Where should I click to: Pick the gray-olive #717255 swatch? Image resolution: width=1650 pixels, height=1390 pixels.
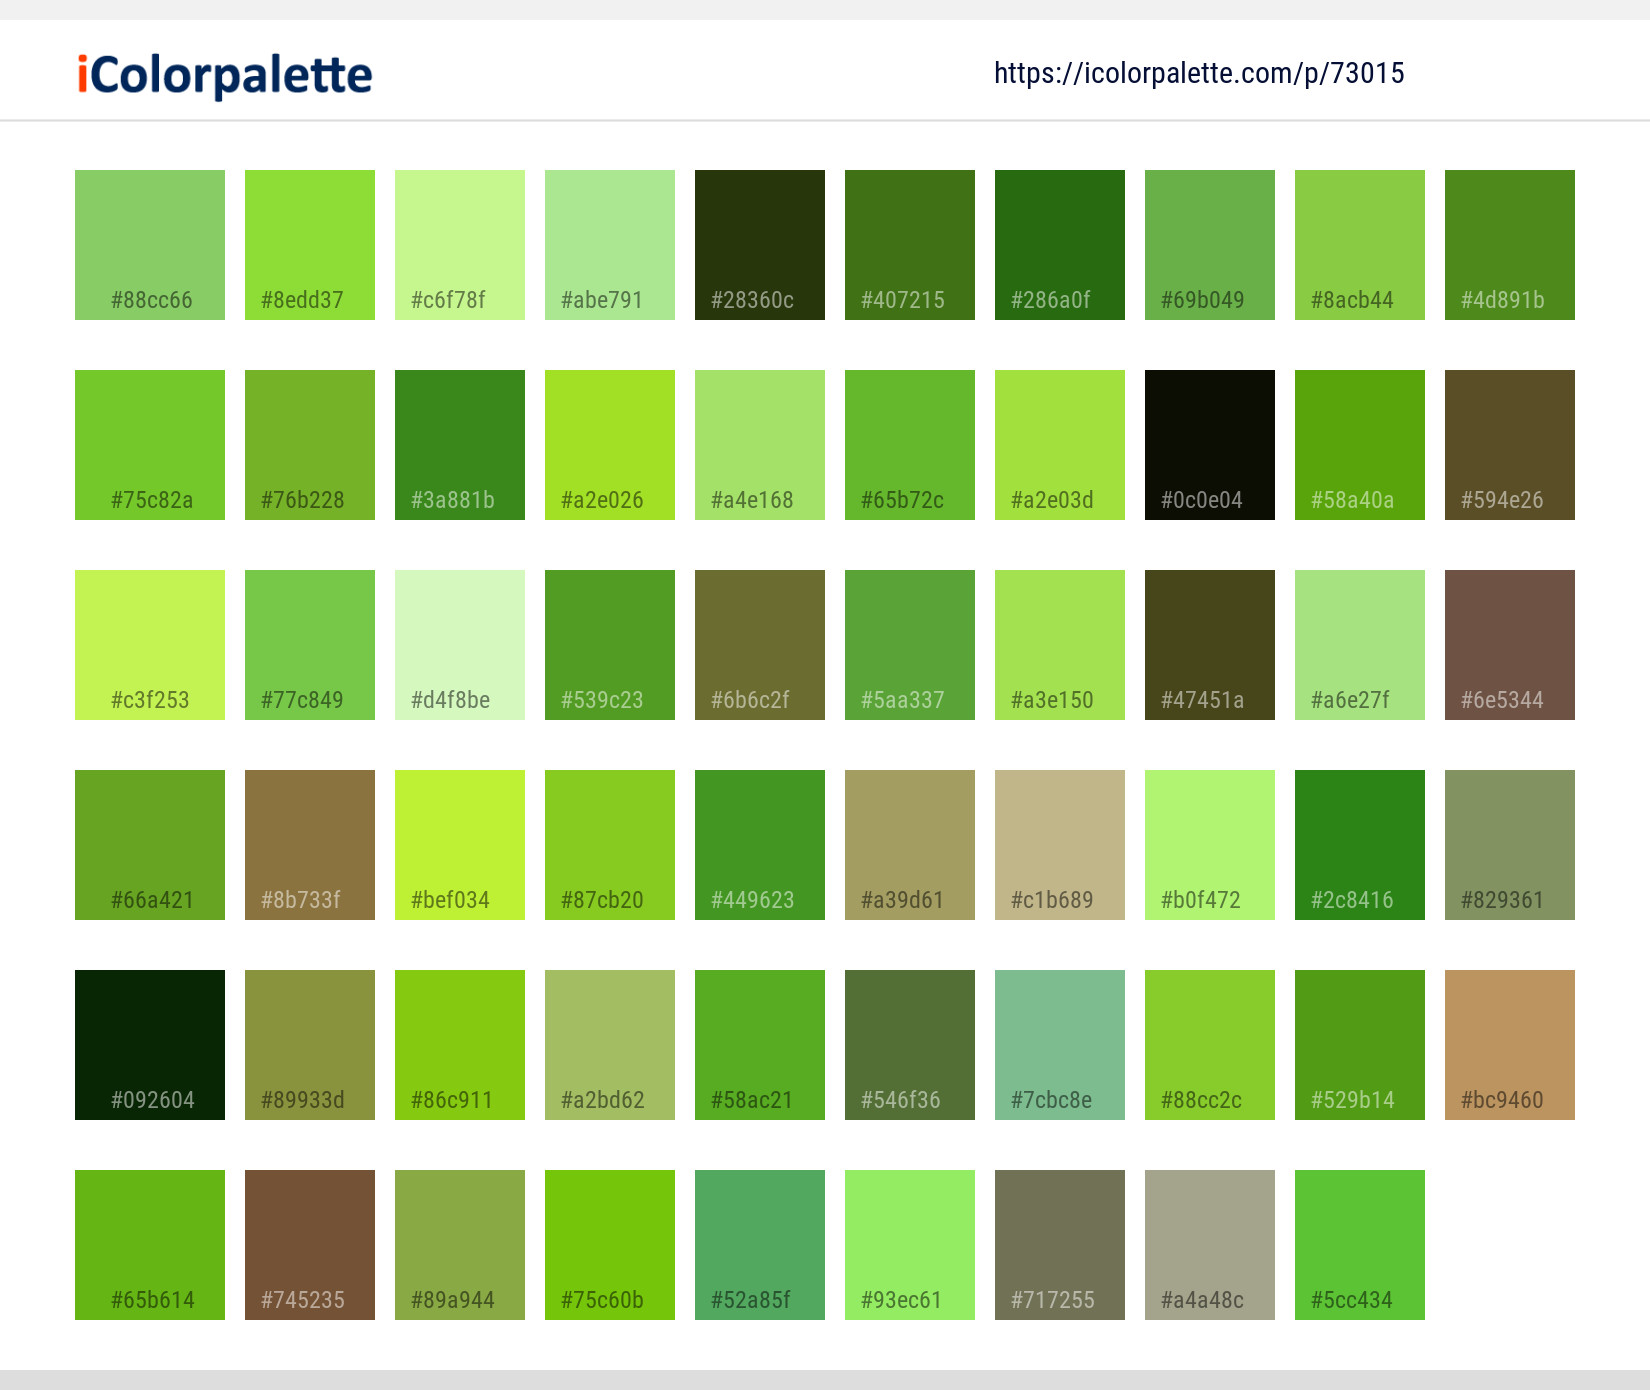1060,1245
